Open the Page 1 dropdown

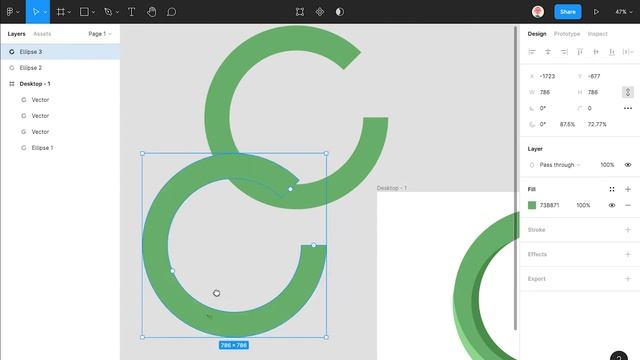coord(100,34)
